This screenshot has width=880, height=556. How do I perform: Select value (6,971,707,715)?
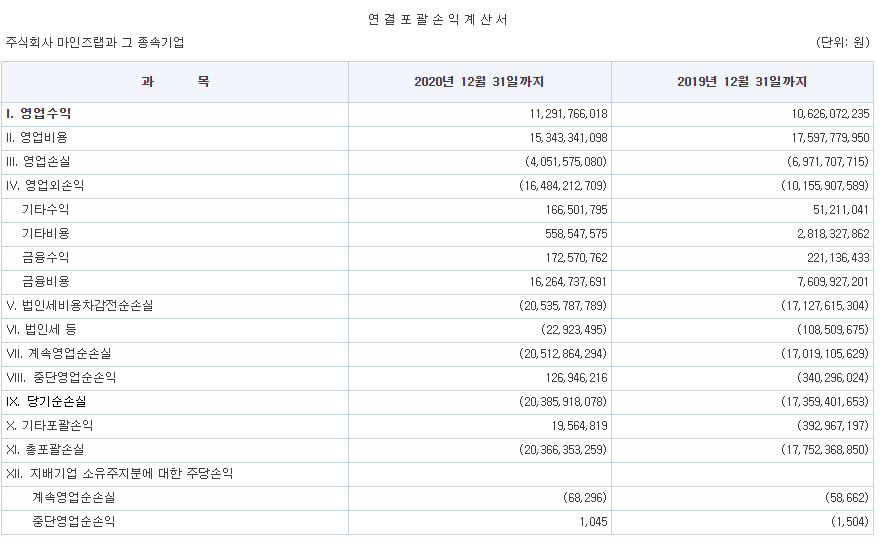coord(828,162)
